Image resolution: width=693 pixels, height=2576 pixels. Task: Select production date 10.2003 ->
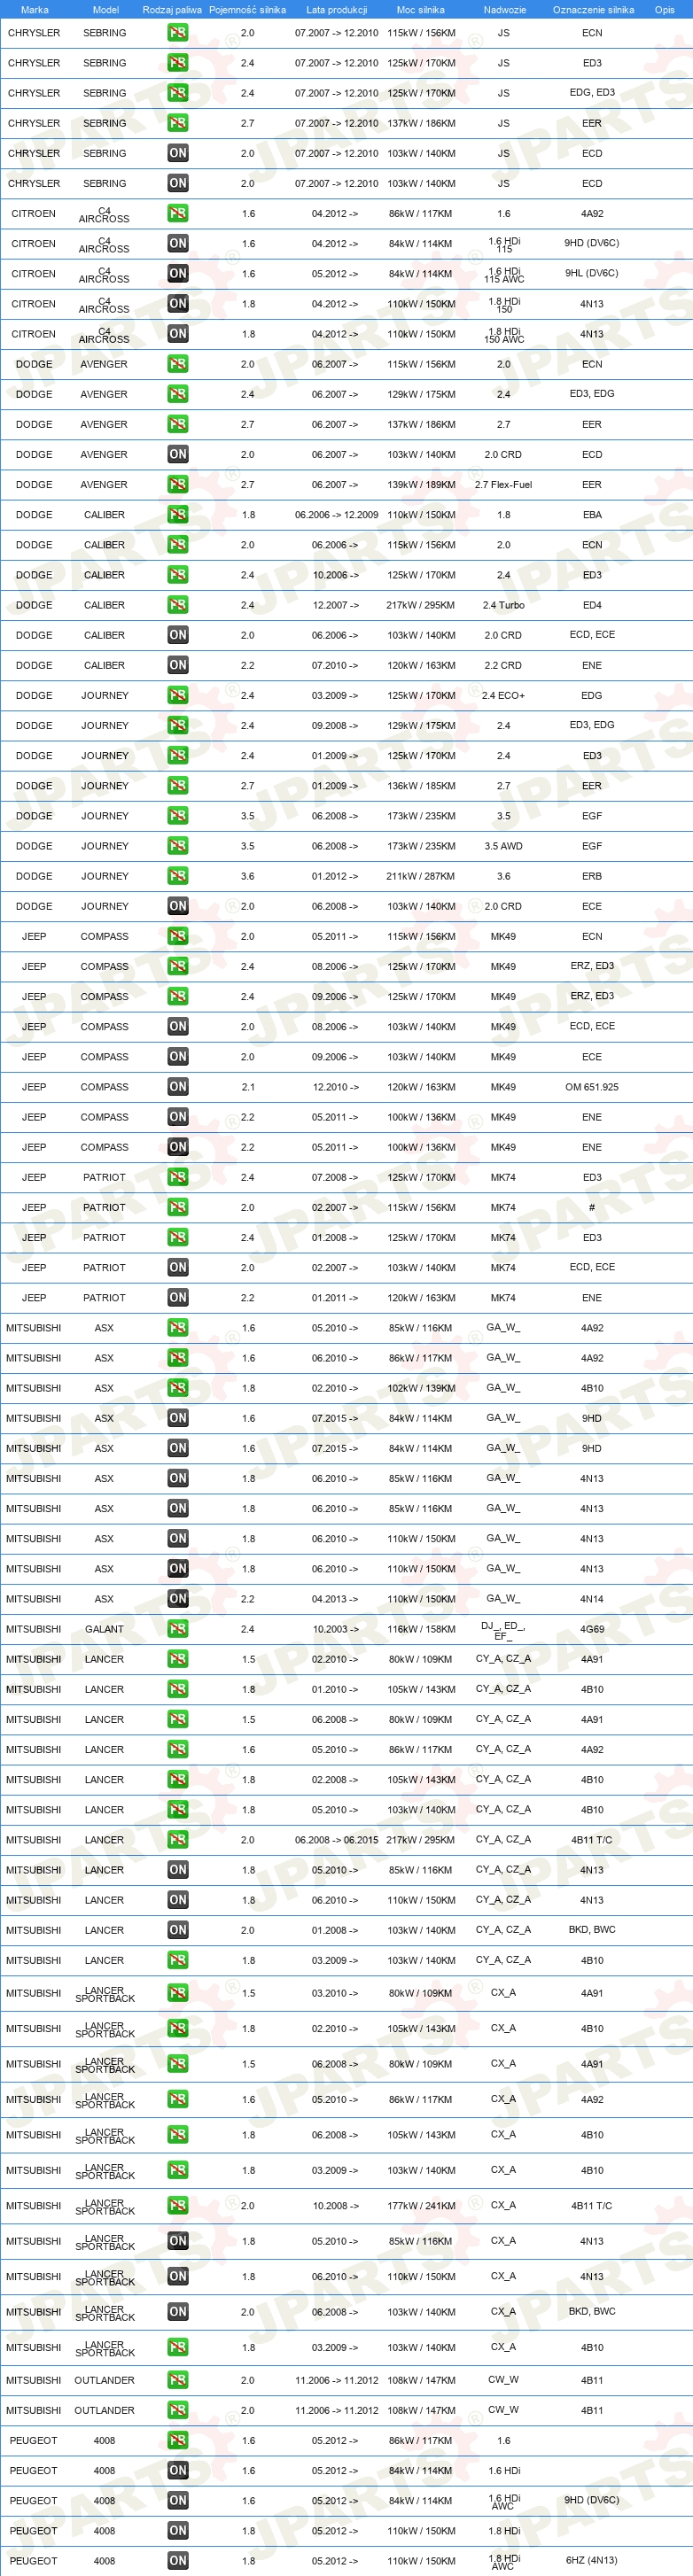coord(336,1629)
